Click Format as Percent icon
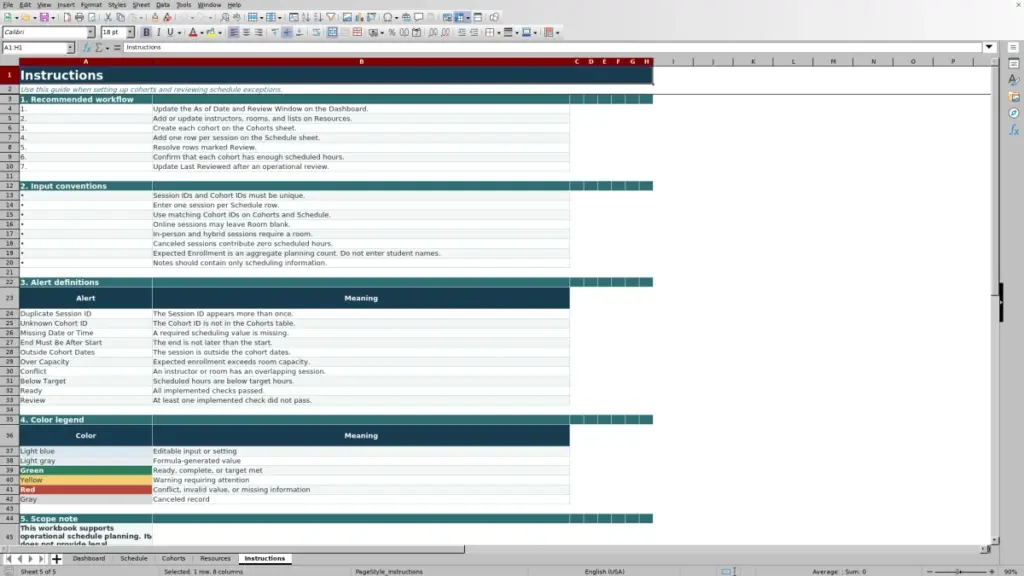The height and width of the screenshot is (576, 1024). (392, 32)
